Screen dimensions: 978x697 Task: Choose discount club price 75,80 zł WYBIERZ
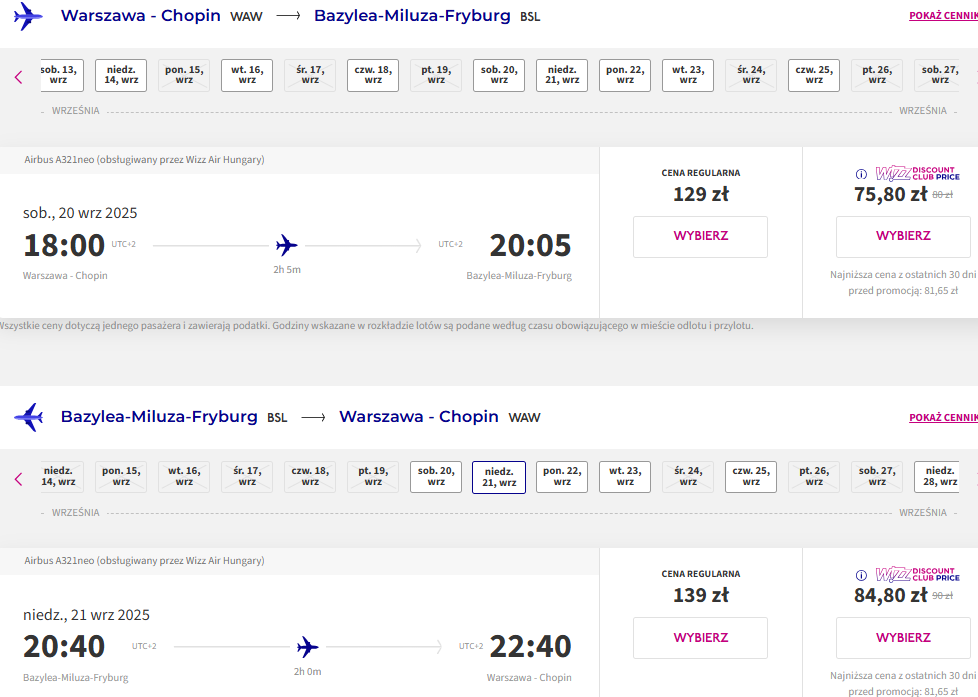(x=903, y=236)
